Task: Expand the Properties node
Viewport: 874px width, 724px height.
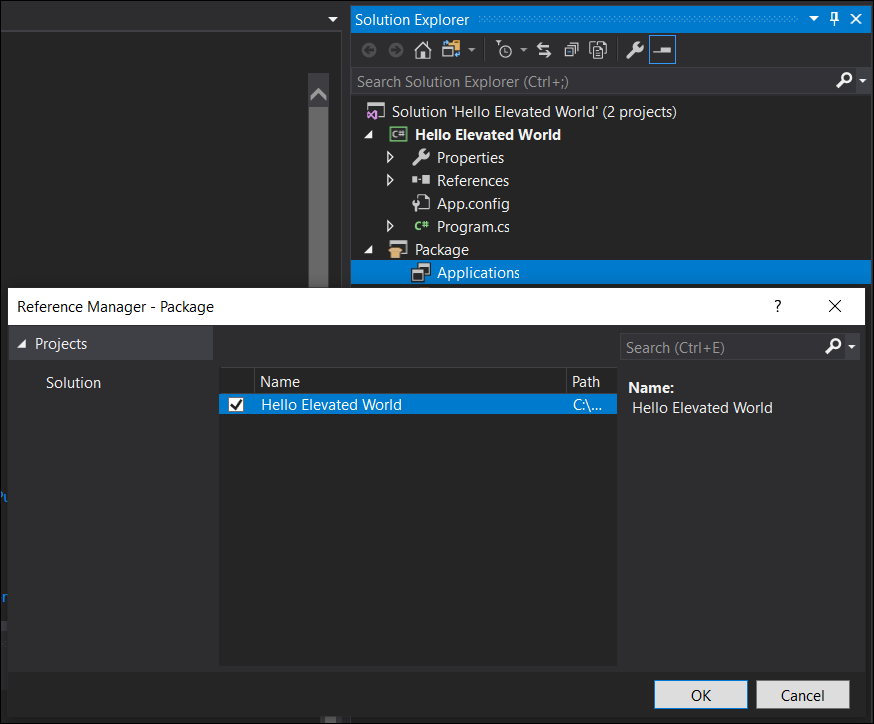Action: [x=390, y=158]
